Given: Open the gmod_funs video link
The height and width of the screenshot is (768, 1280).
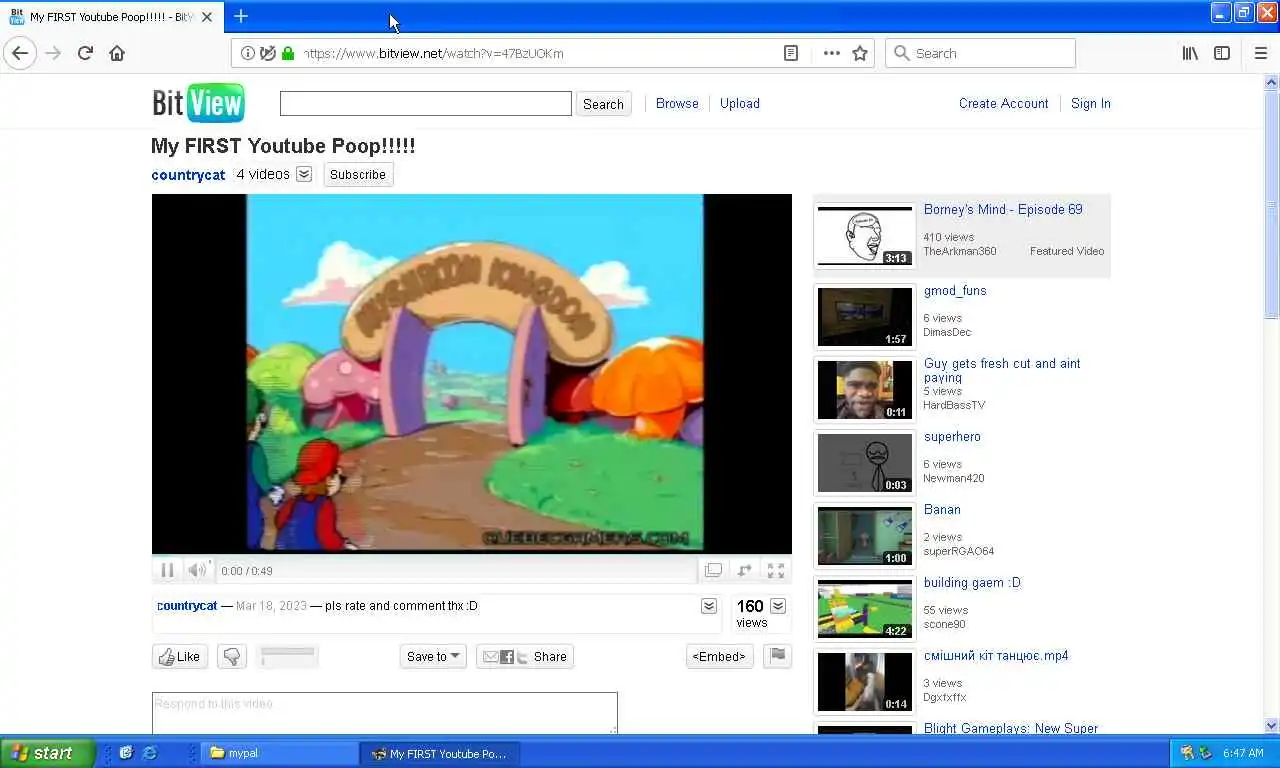Looking at the screenshot, I should pos(955,291).
